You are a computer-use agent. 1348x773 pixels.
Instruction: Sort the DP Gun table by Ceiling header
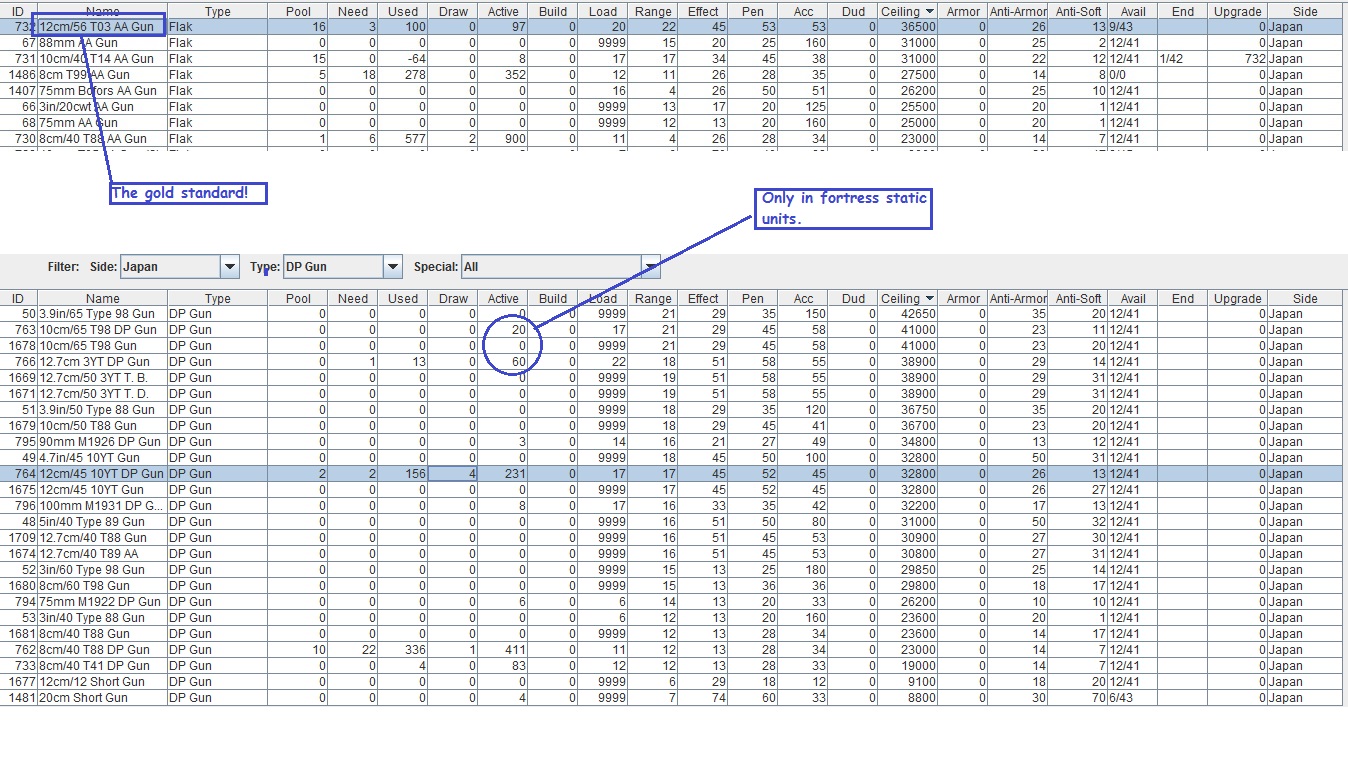[908, 298]
